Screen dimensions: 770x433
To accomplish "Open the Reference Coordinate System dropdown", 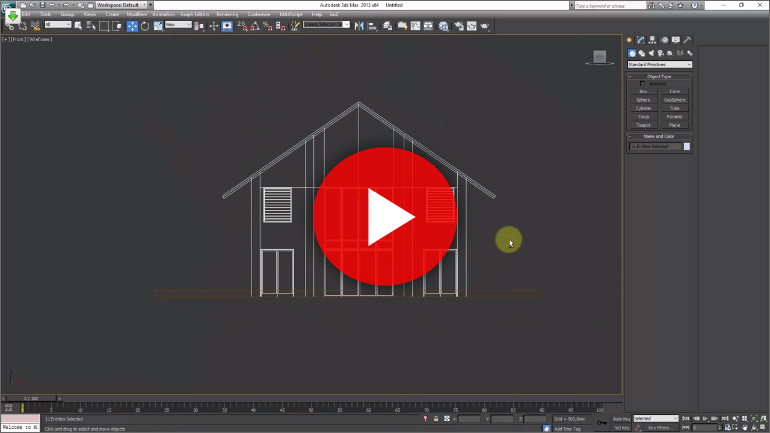I will (x=178, y=25).
